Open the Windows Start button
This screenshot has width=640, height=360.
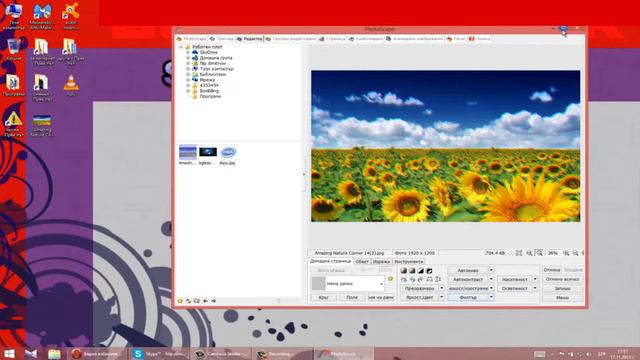(x=9, y=353)
